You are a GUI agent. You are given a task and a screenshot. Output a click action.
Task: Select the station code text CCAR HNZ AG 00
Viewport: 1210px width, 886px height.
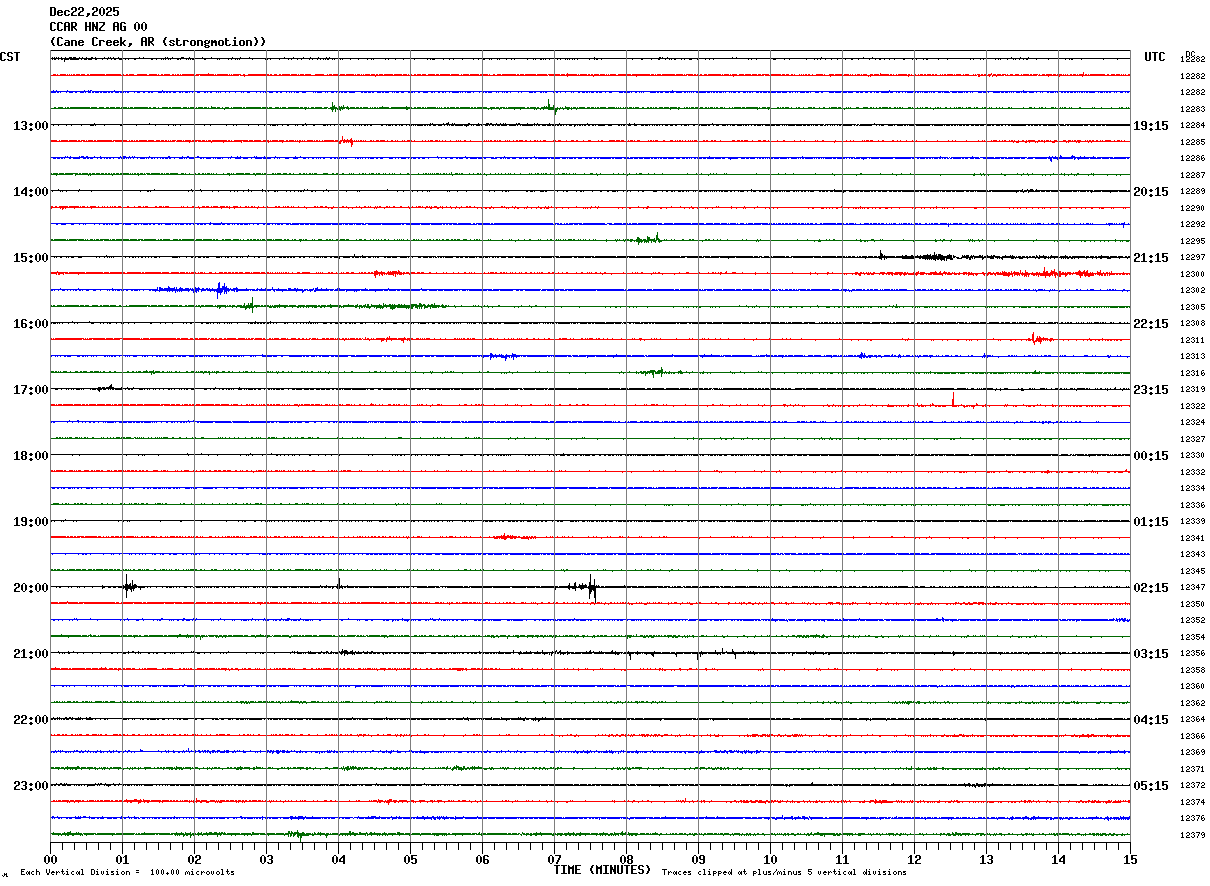tap(98, 26)
